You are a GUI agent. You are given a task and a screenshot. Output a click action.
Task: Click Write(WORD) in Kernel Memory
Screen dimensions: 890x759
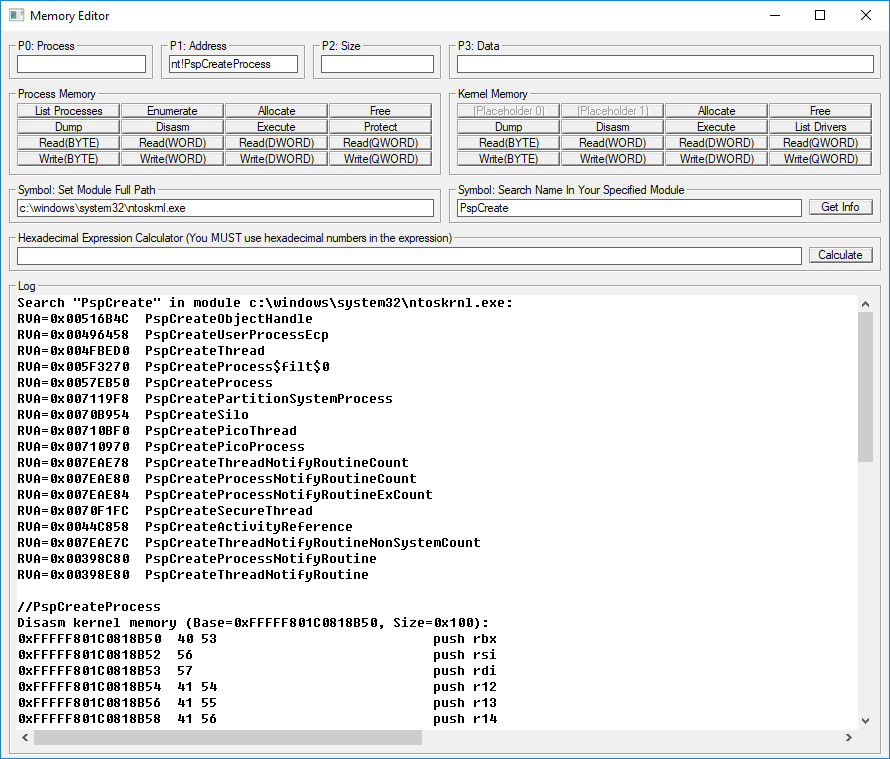612,158
